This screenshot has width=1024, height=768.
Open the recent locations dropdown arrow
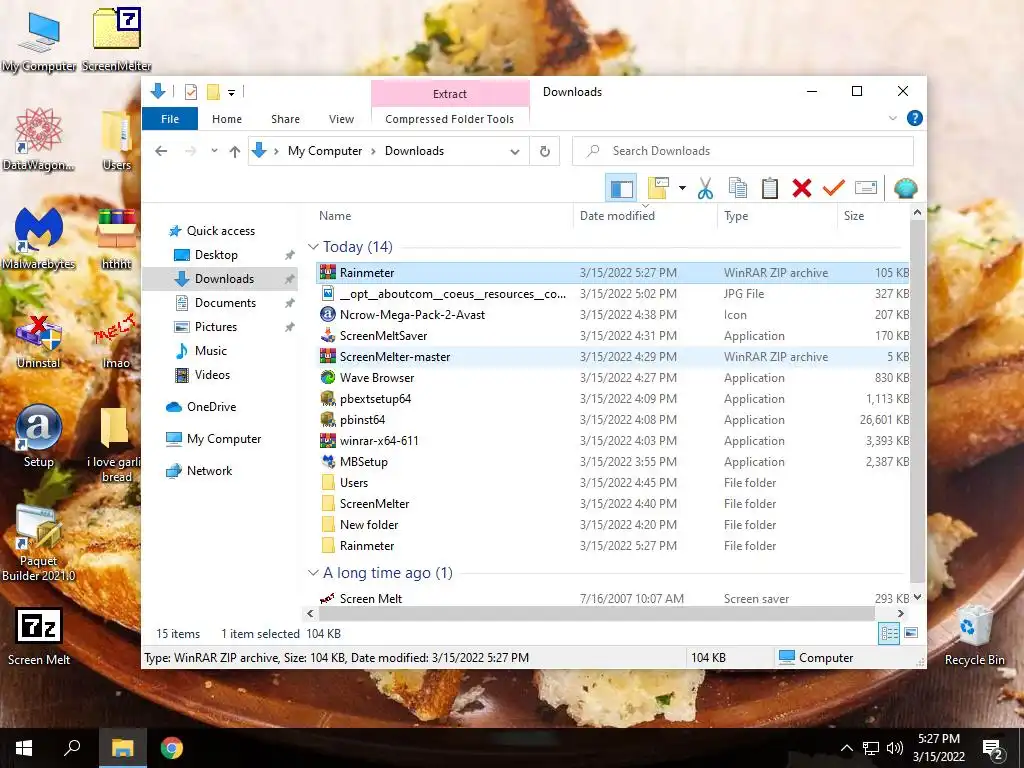(214, 151)
